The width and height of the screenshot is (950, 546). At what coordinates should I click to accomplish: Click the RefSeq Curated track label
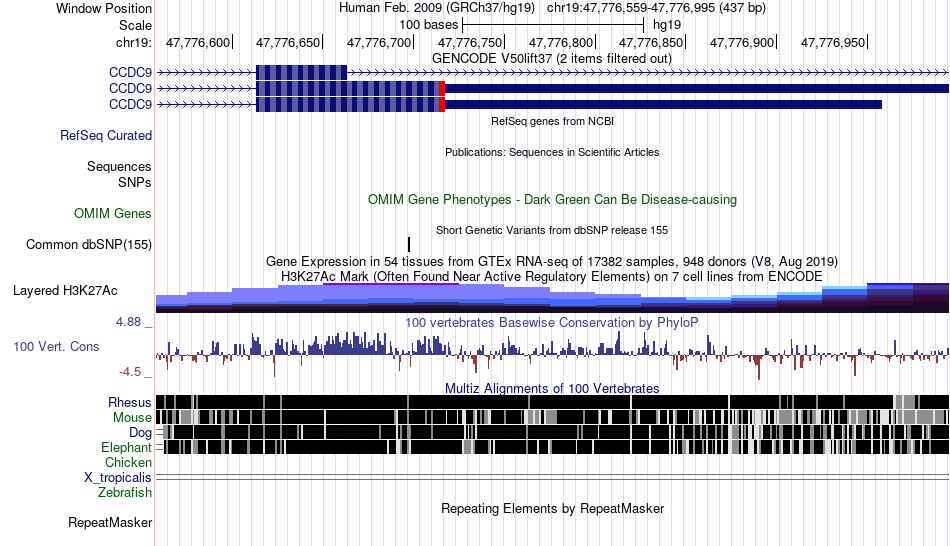106,136
